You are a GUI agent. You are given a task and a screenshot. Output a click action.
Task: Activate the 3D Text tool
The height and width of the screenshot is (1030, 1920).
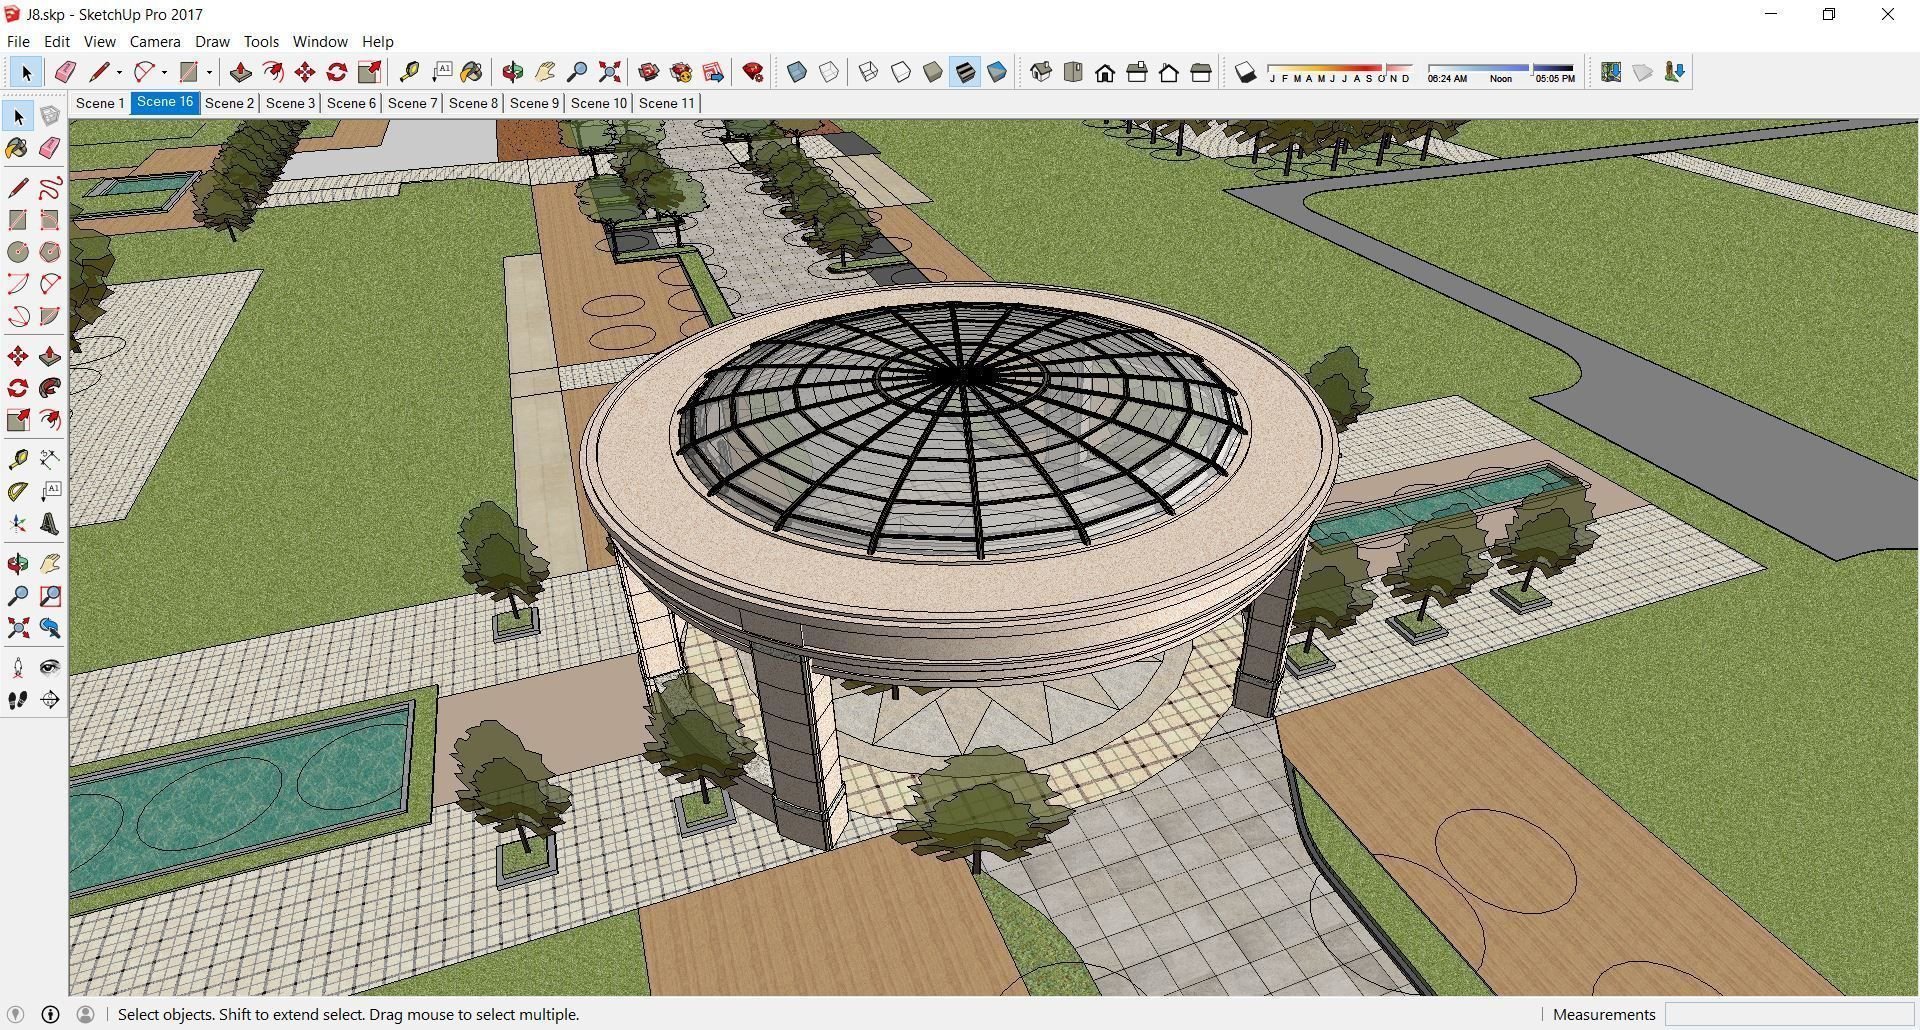coord(50,524)
